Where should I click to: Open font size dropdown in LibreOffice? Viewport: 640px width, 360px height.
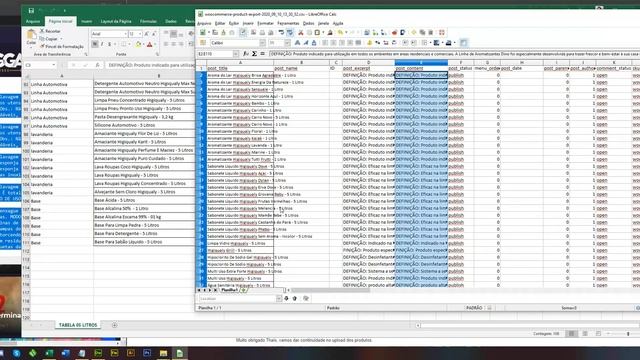[x=287, y=43]
